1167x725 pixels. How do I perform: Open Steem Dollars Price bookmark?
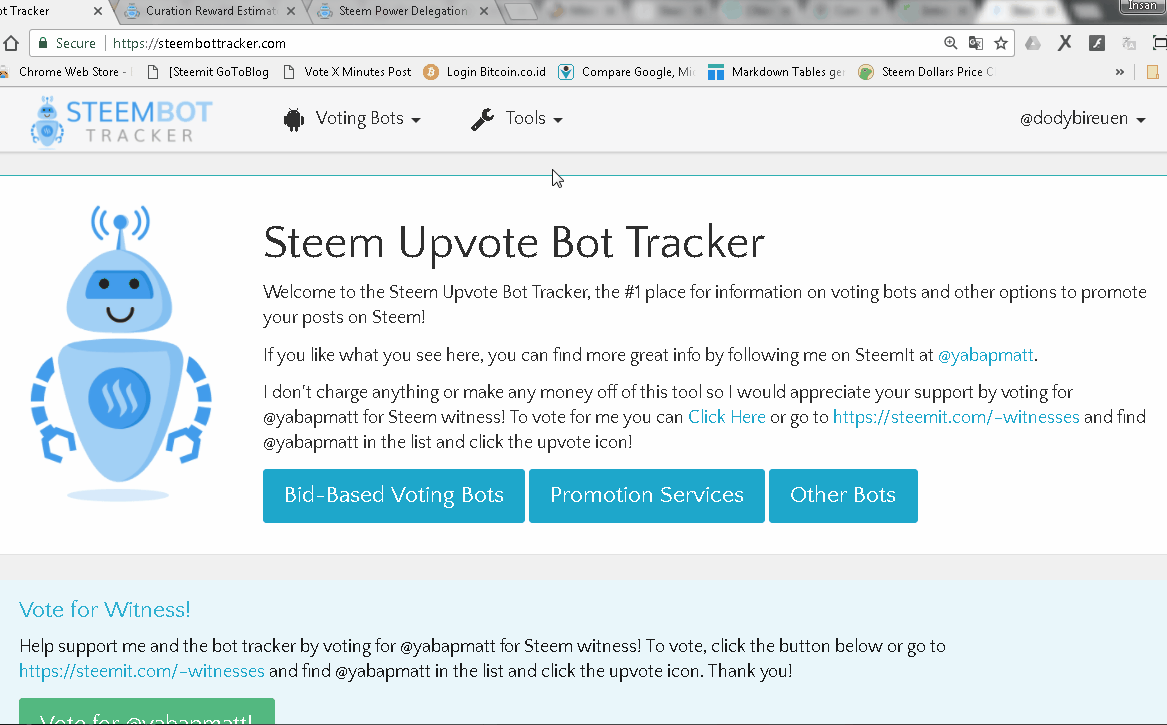[x=926, y=72]
